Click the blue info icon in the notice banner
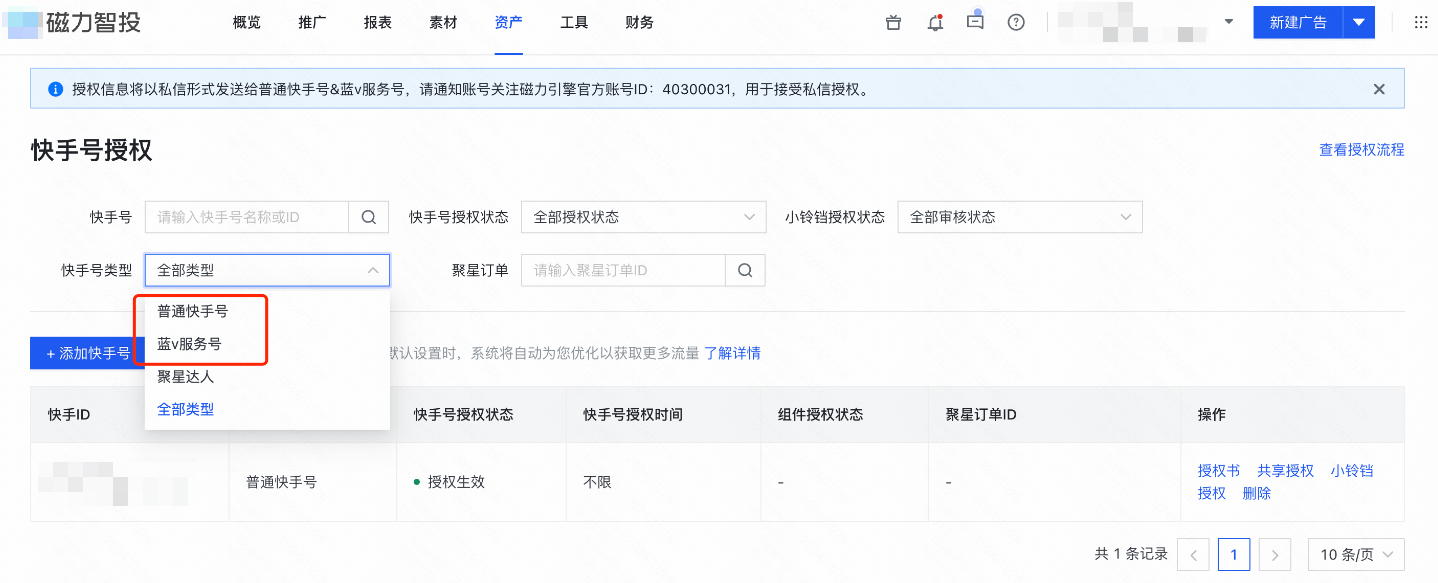This screenshot has height=583, width=1438. click(x=53, y=89)
